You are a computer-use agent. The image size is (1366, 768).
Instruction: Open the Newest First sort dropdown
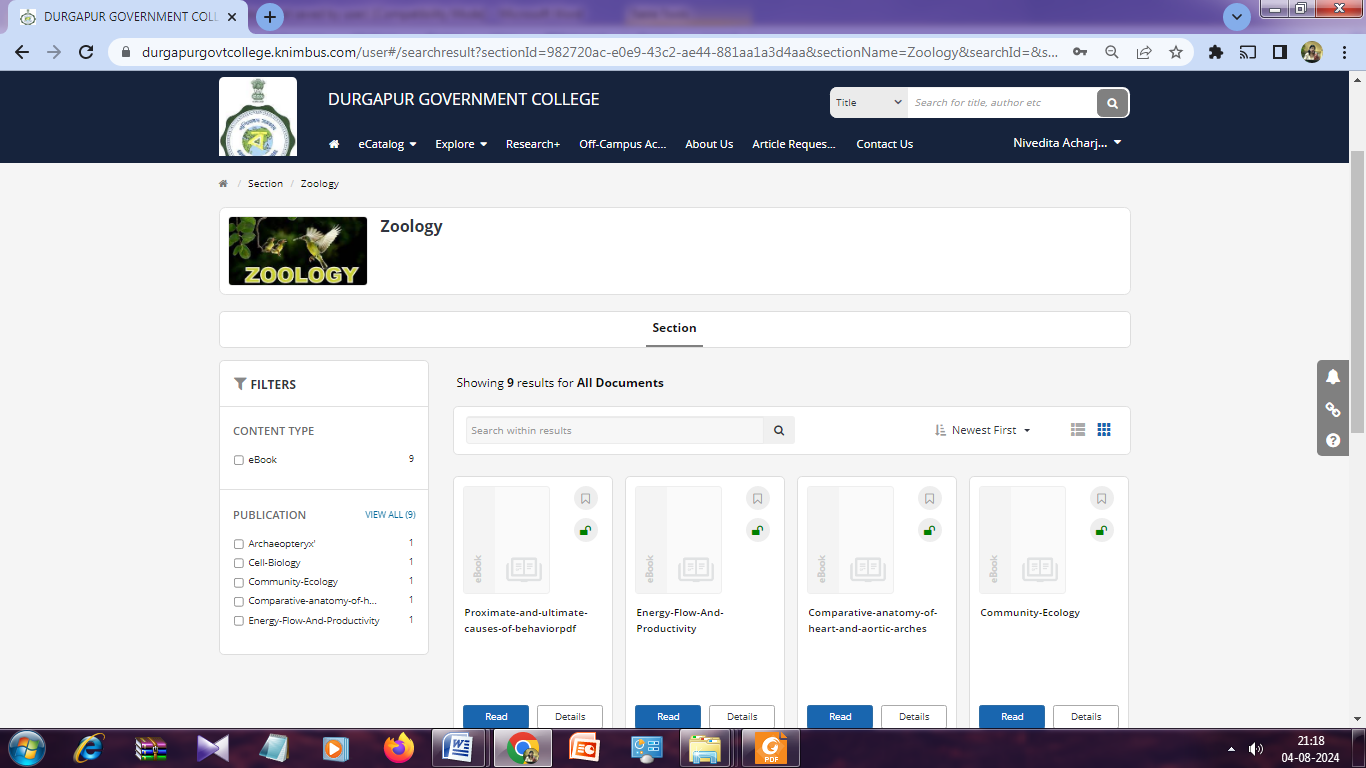pos(983,430)
